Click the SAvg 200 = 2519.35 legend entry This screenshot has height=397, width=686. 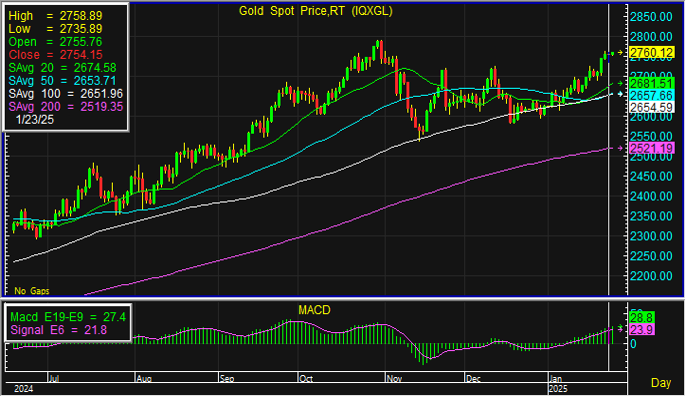pos(66,107)
